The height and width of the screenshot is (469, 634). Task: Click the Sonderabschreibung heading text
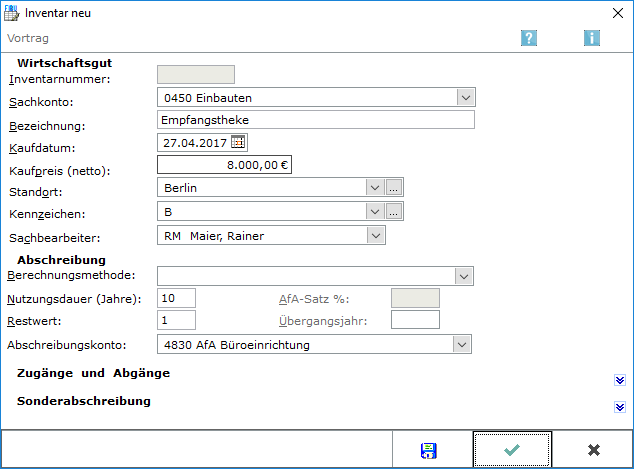84,401
